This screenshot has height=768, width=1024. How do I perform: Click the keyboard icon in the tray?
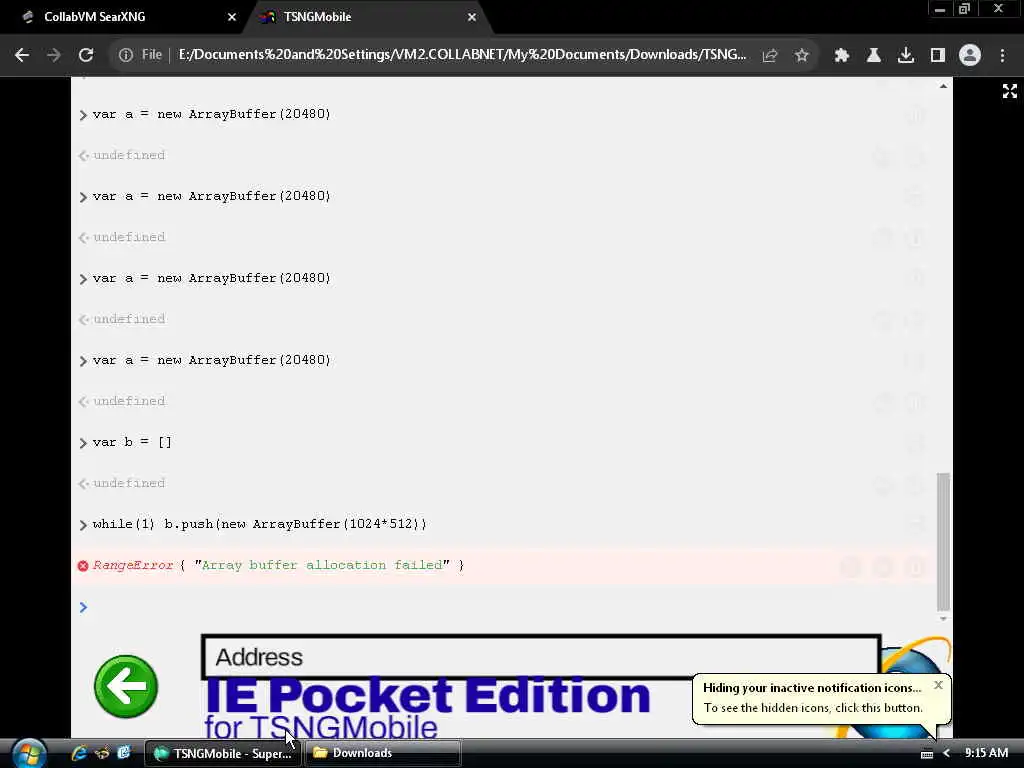coord(926,754)
